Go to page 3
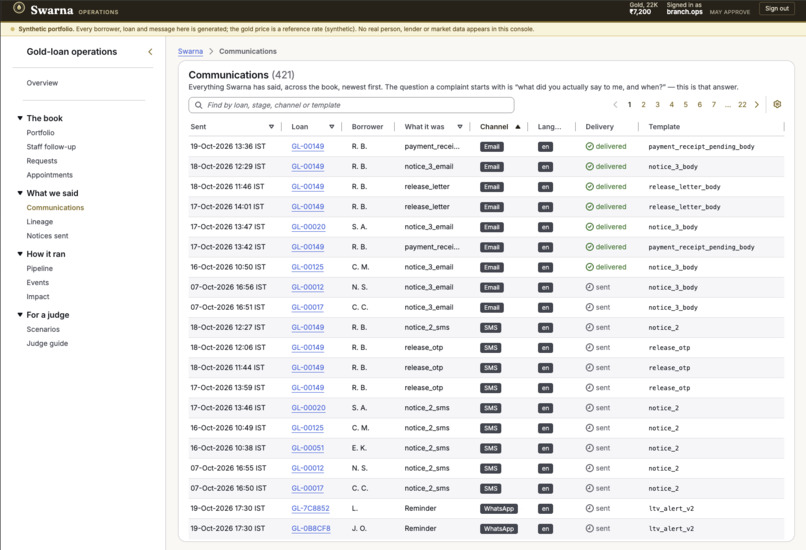Image resolution: width=806 pixels, height=550 pixels. 657,105
